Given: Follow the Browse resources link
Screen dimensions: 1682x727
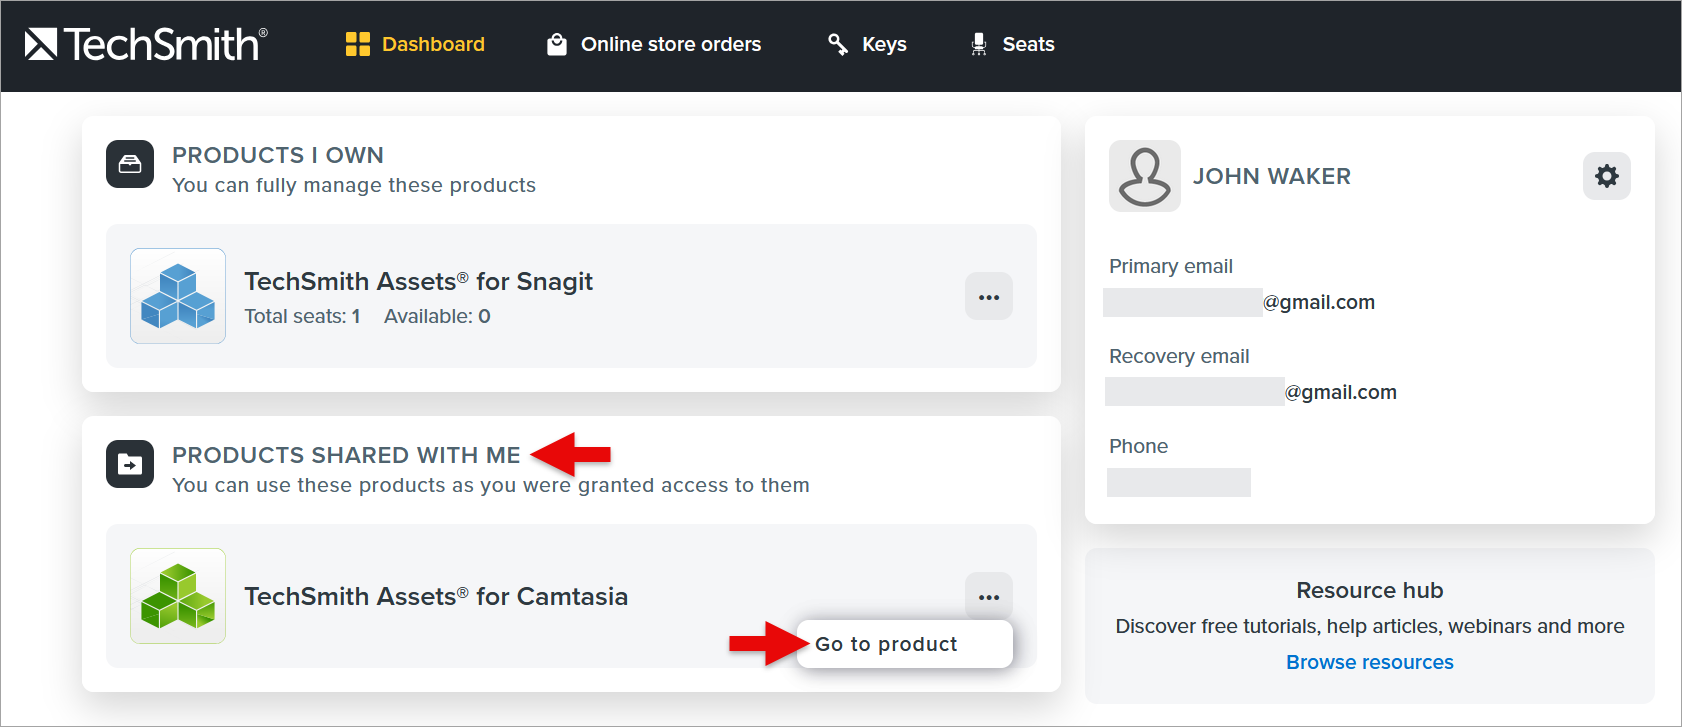Looking at the screenshot, I should click(x=1369, y=662).
